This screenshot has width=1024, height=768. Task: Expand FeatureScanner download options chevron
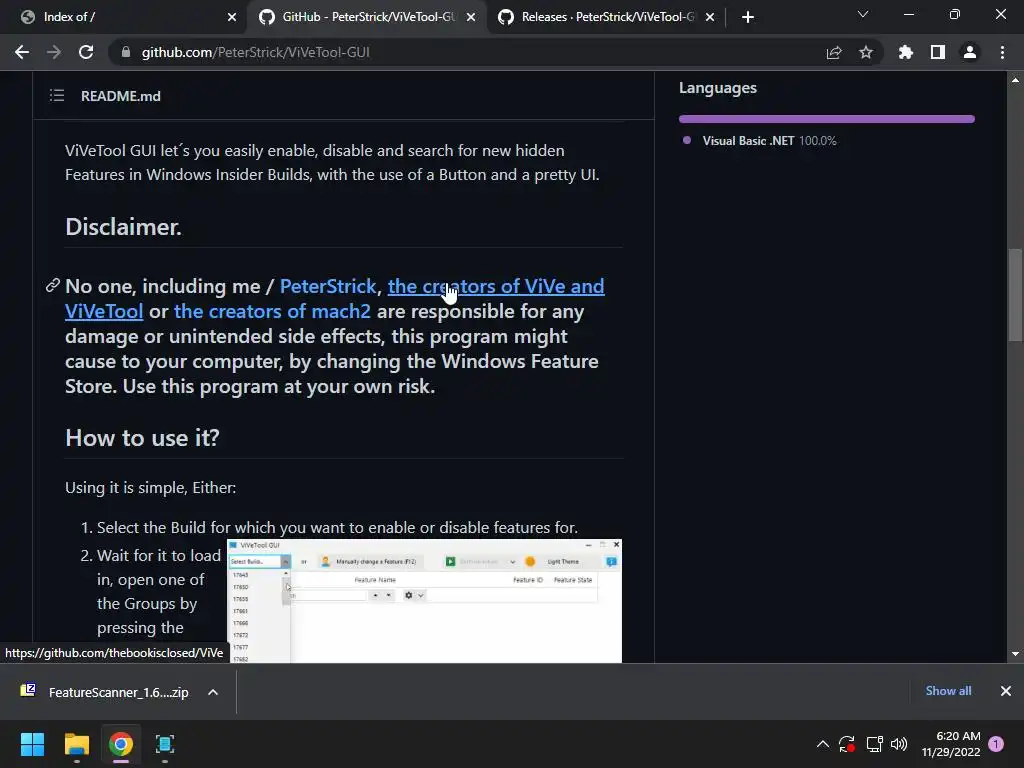[213, 692]
